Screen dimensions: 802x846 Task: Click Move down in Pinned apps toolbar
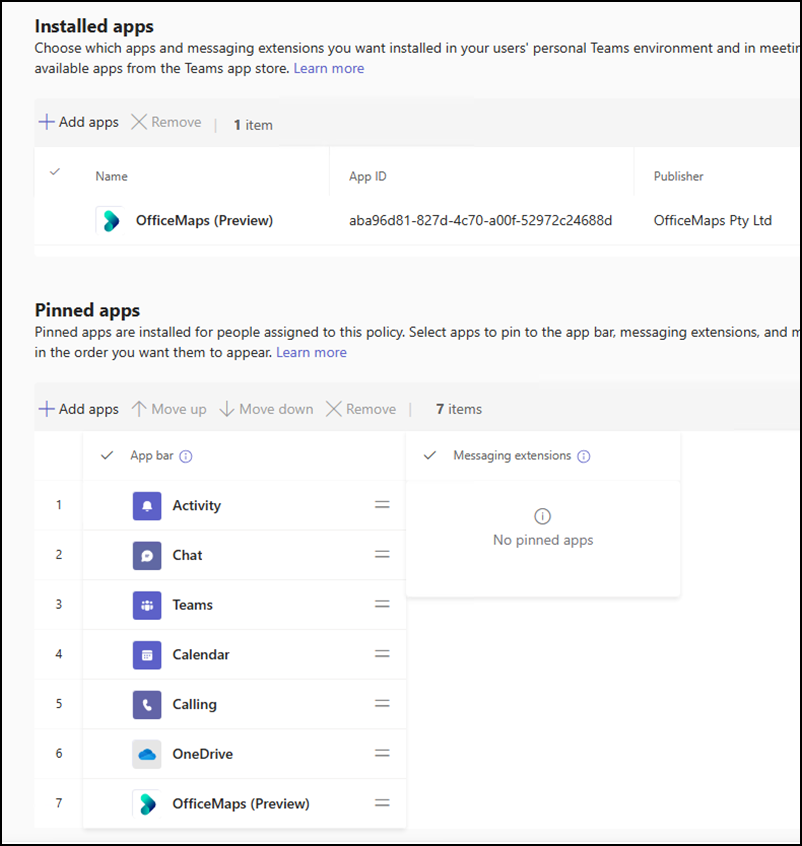(267, 409)
